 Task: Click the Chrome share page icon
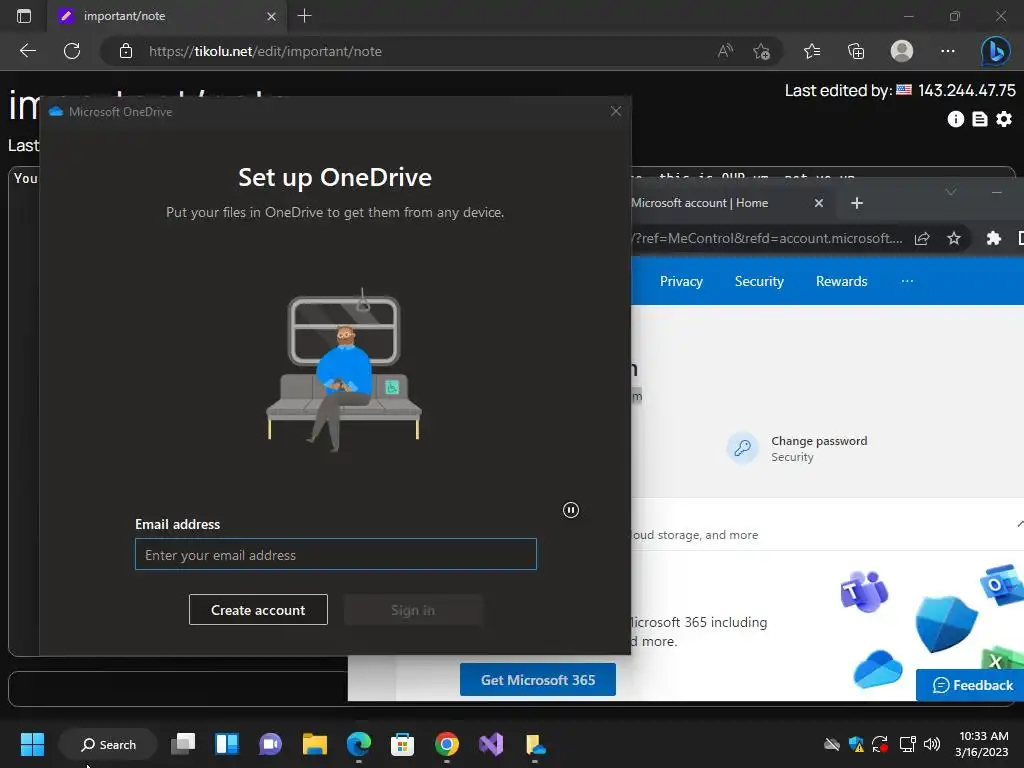(x=921, y=238)
